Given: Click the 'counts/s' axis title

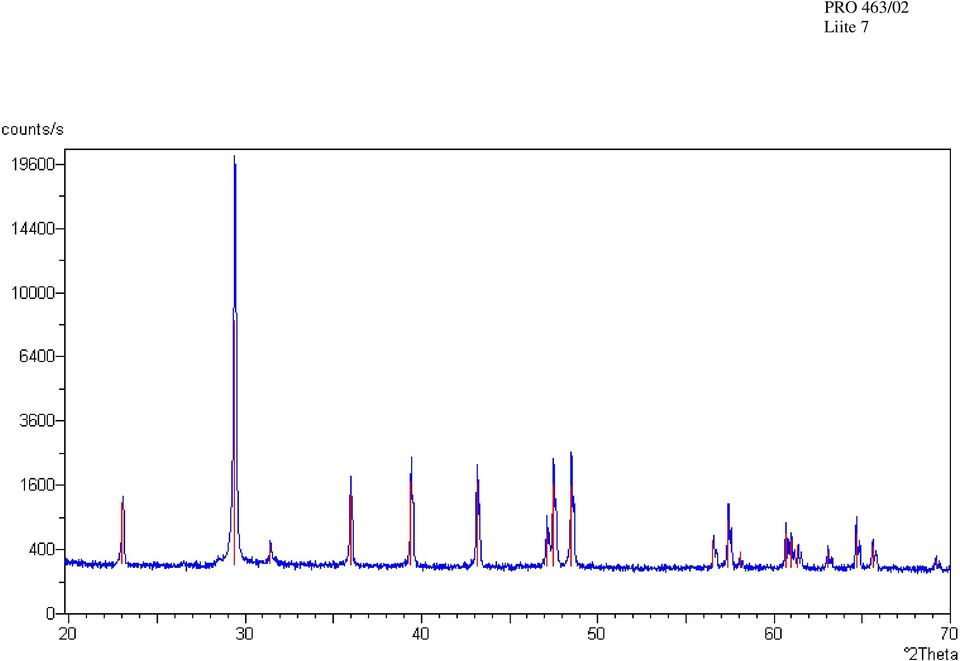Looking at the screenshot, I should 32,130.
